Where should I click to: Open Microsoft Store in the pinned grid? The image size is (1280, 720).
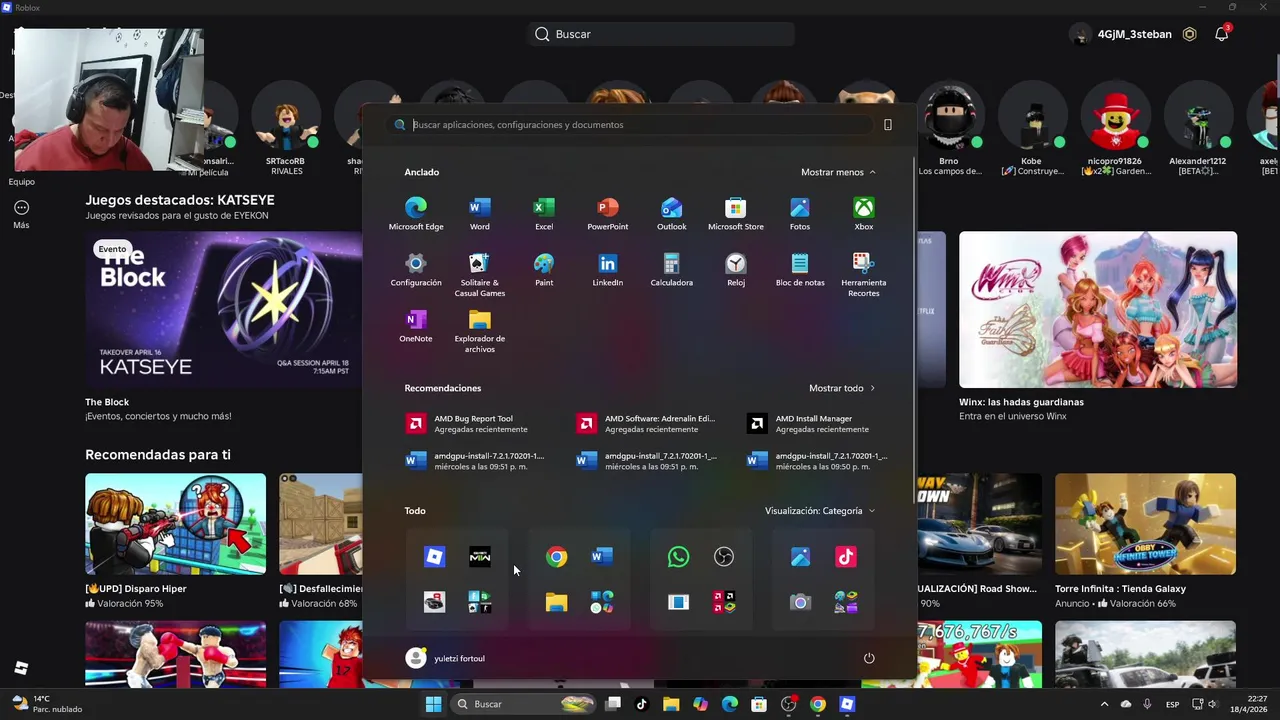coord(736,214)
